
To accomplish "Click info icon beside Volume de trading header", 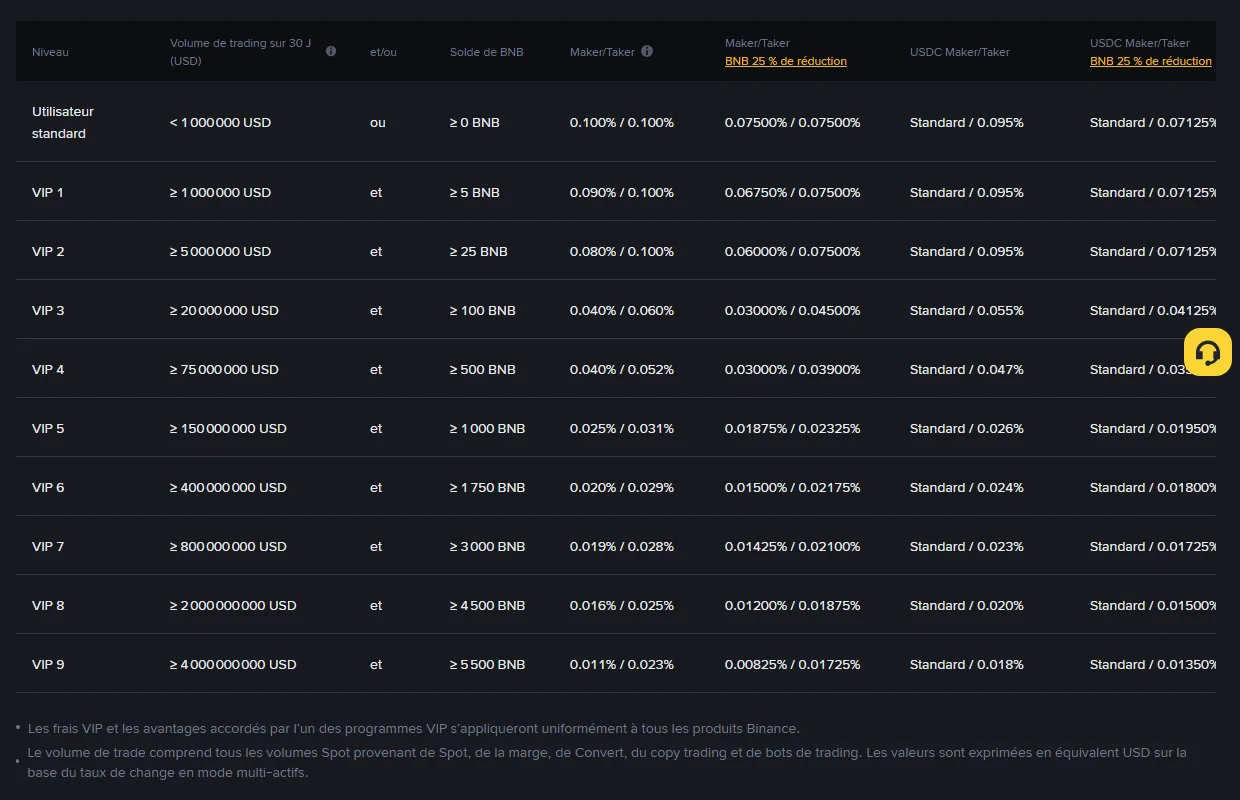I will pos(331,51).
